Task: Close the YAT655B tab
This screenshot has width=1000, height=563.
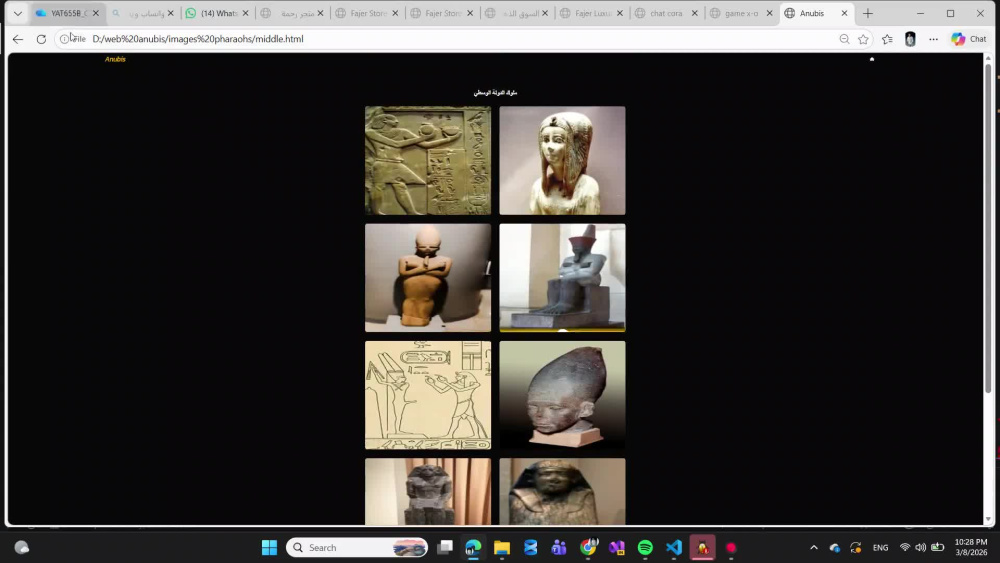Action: 96,13
